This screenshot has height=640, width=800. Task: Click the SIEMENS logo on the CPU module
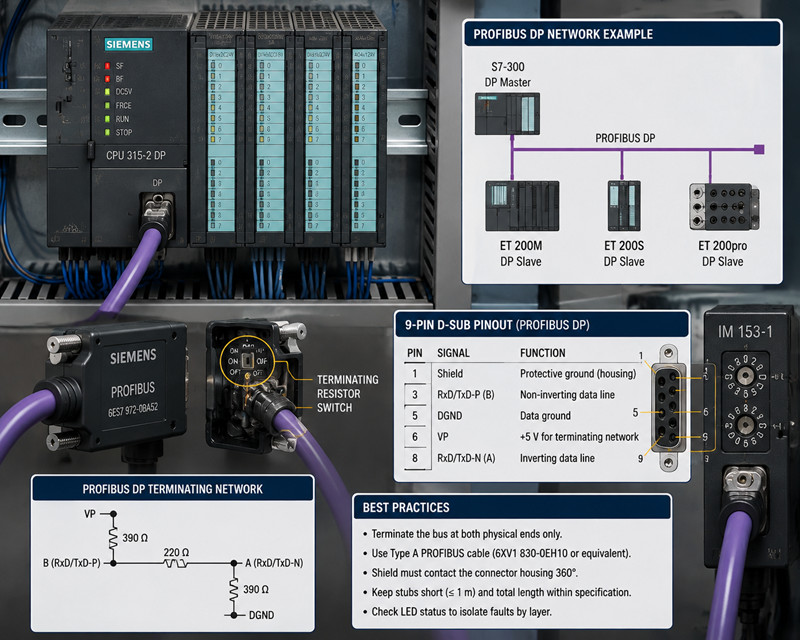click(x=129, y=44)
